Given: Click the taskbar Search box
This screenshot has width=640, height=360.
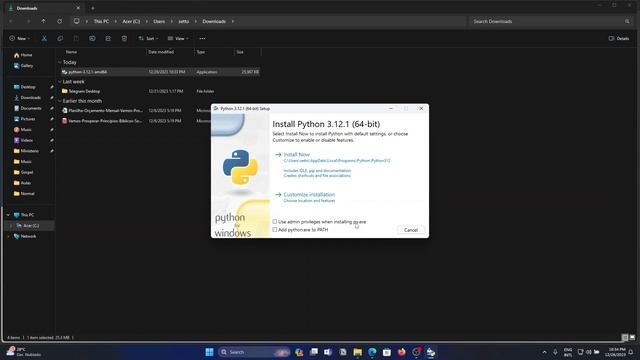Looking at the screenshot, I should (254, 352).
